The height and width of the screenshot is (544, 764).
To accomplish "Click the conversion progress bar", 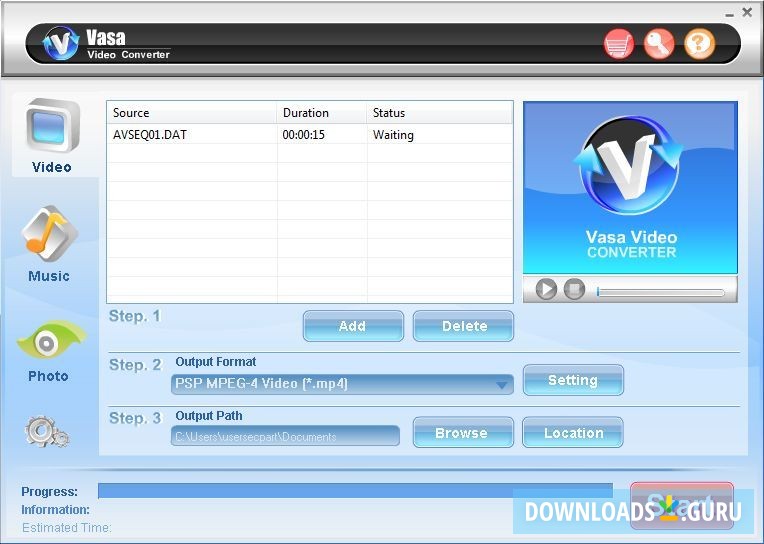I will 355,491.
